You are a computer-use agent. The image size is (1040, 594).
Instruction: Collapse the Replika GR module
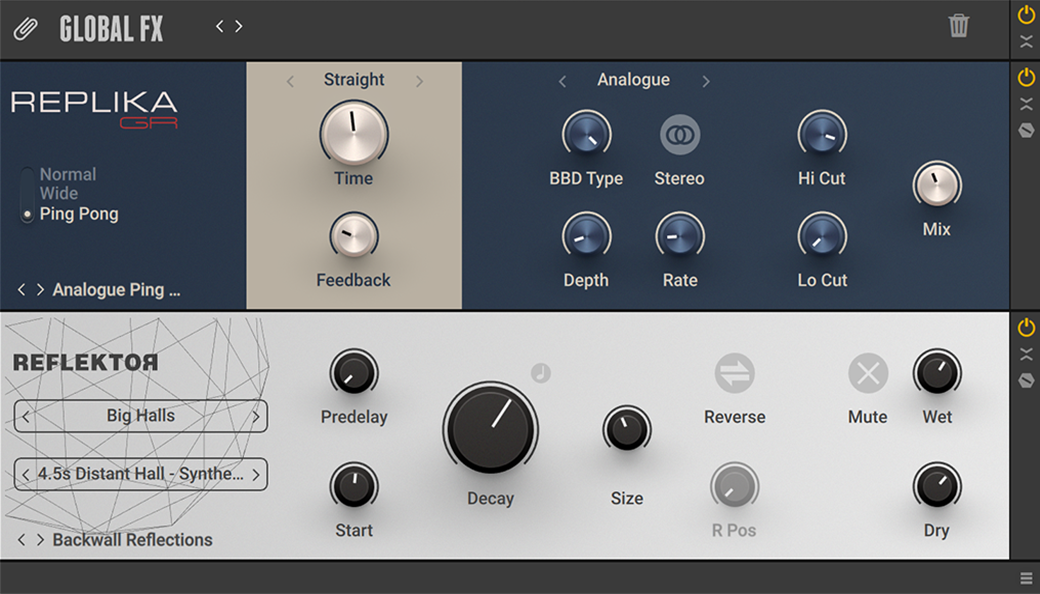pyautogui.click(x=1026, y=104)
